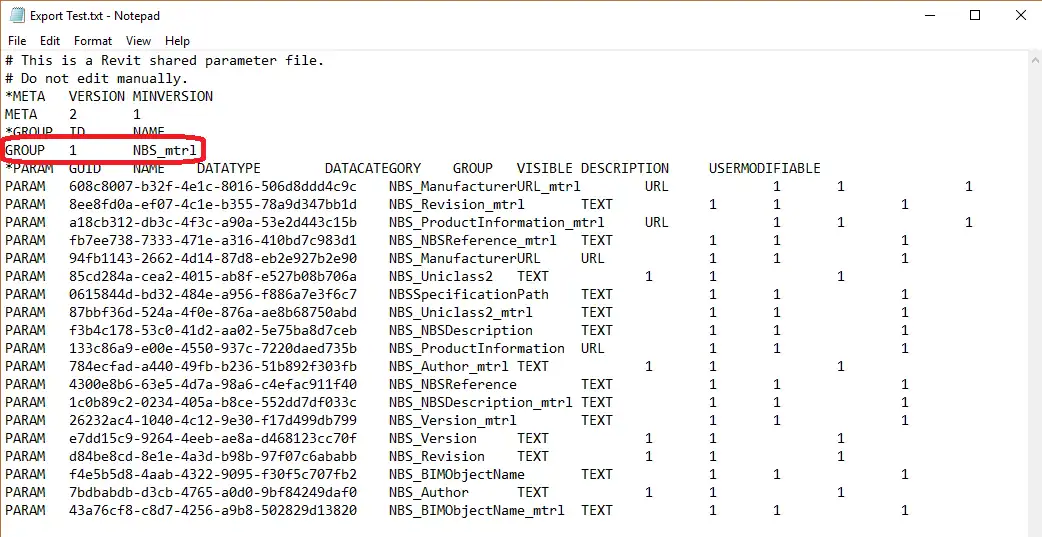Click the USERMODIFIABLE column header text

pos(764,168)
